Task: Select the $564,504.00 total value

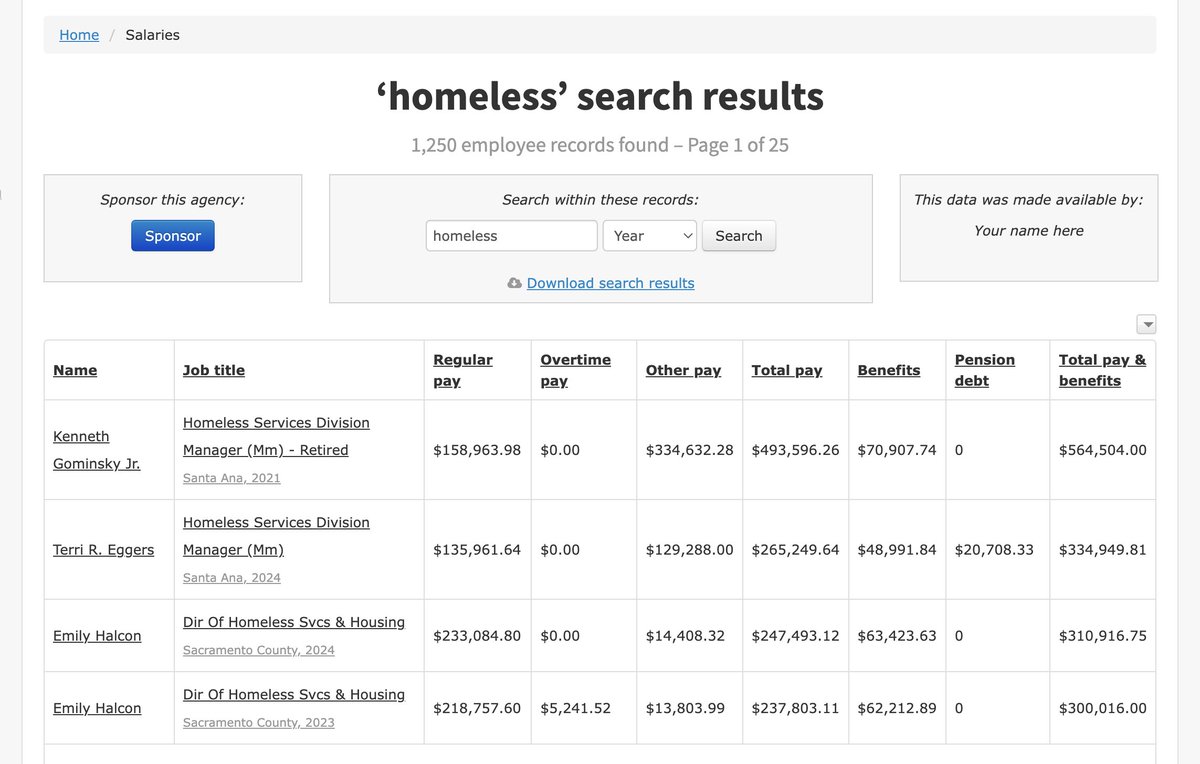Action: pyautogui.click(x=1103, y=450)
